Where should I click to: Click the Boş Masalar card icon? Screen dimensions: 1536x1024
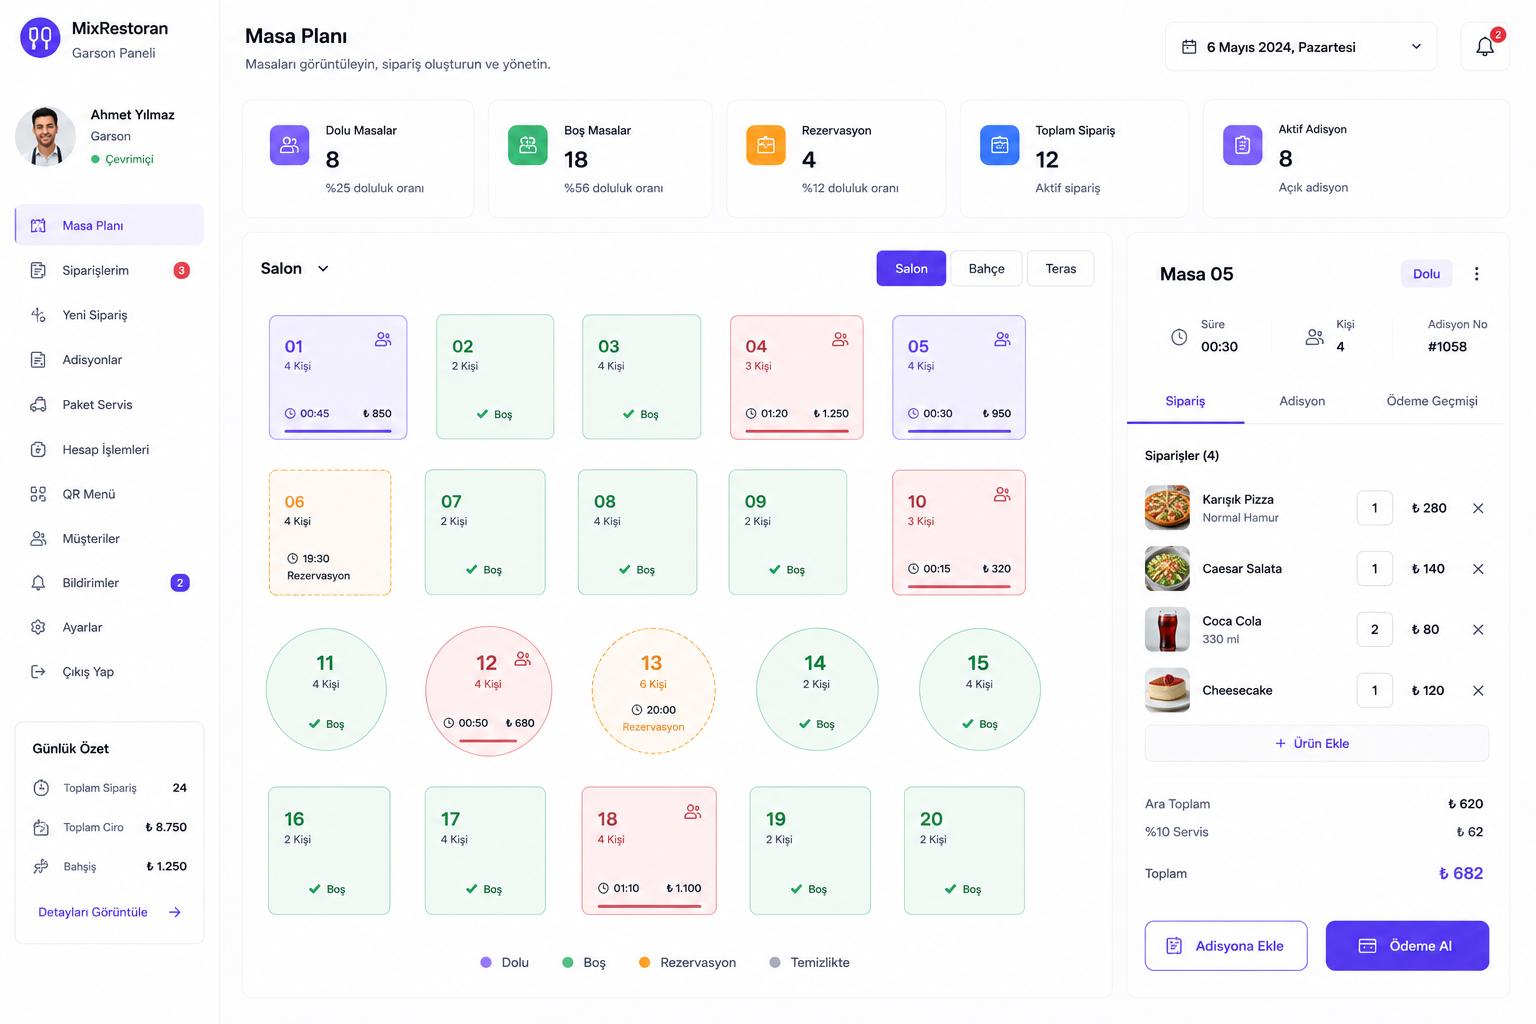click(x=528, y=145)
